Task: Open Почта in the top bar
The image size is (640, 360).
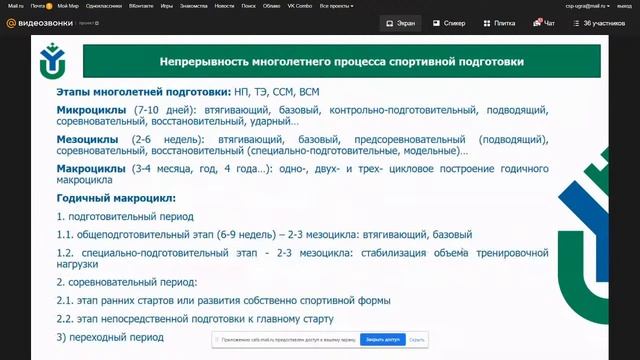Action: (x=38, y=6)
